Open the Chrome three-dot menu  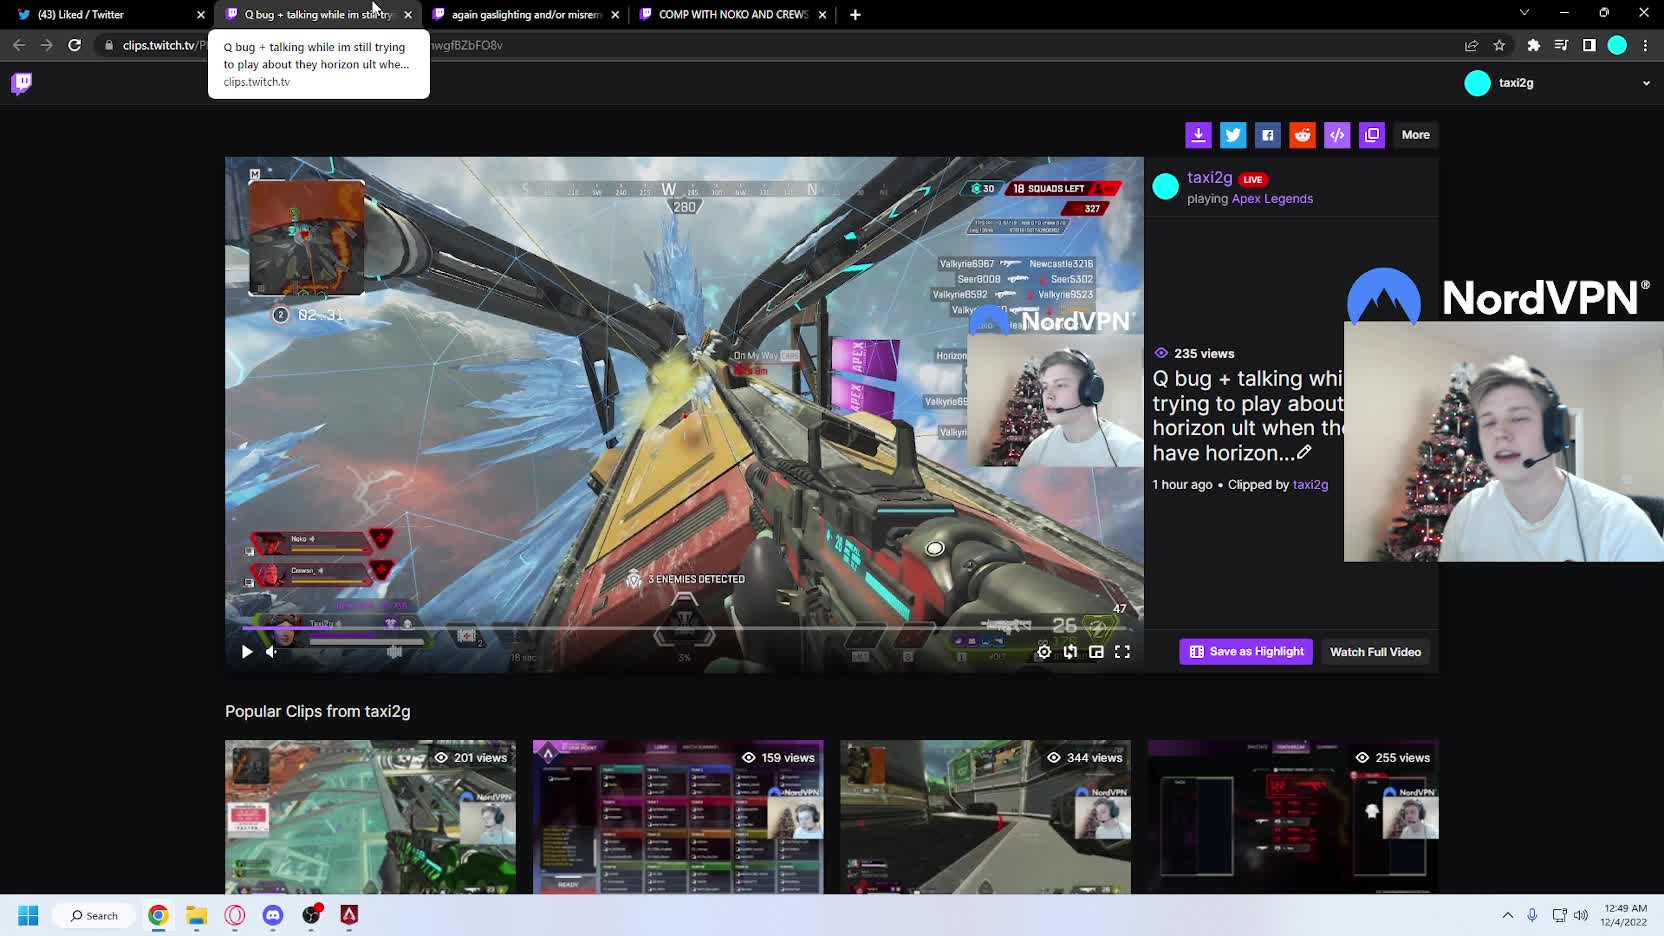(x=1645, y=45)
